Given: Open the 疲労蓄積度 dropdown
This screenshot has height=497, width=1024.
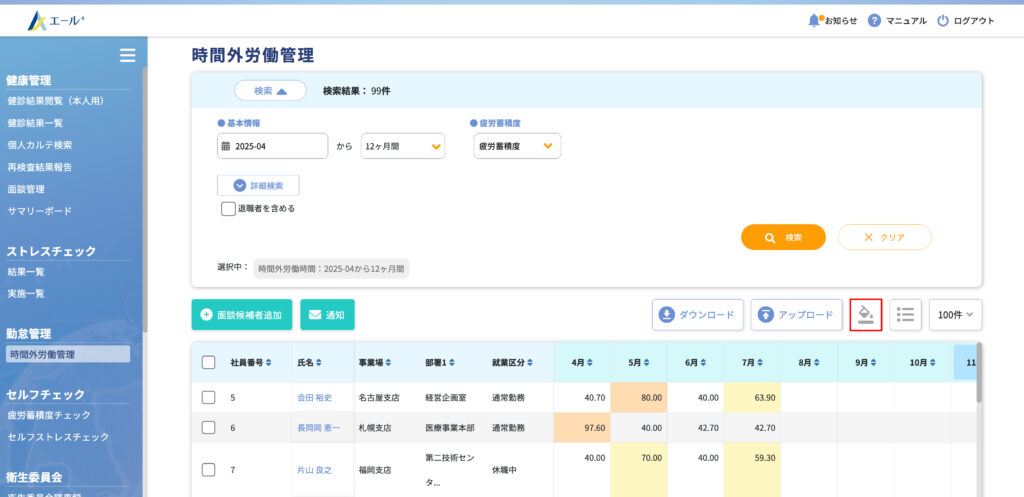Looking at the screenshot, I should (517, 146).
